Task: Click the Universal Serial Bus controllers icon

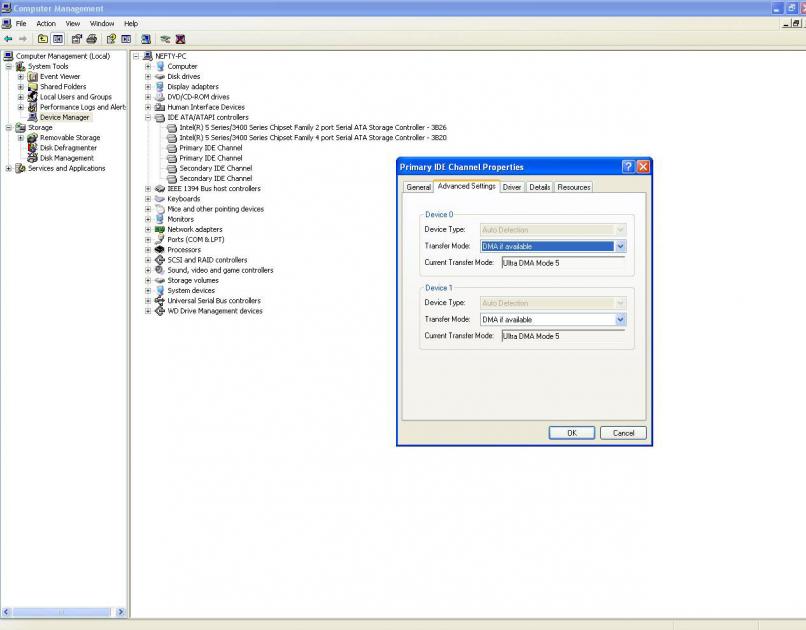Action: click(x=160, y=301)
